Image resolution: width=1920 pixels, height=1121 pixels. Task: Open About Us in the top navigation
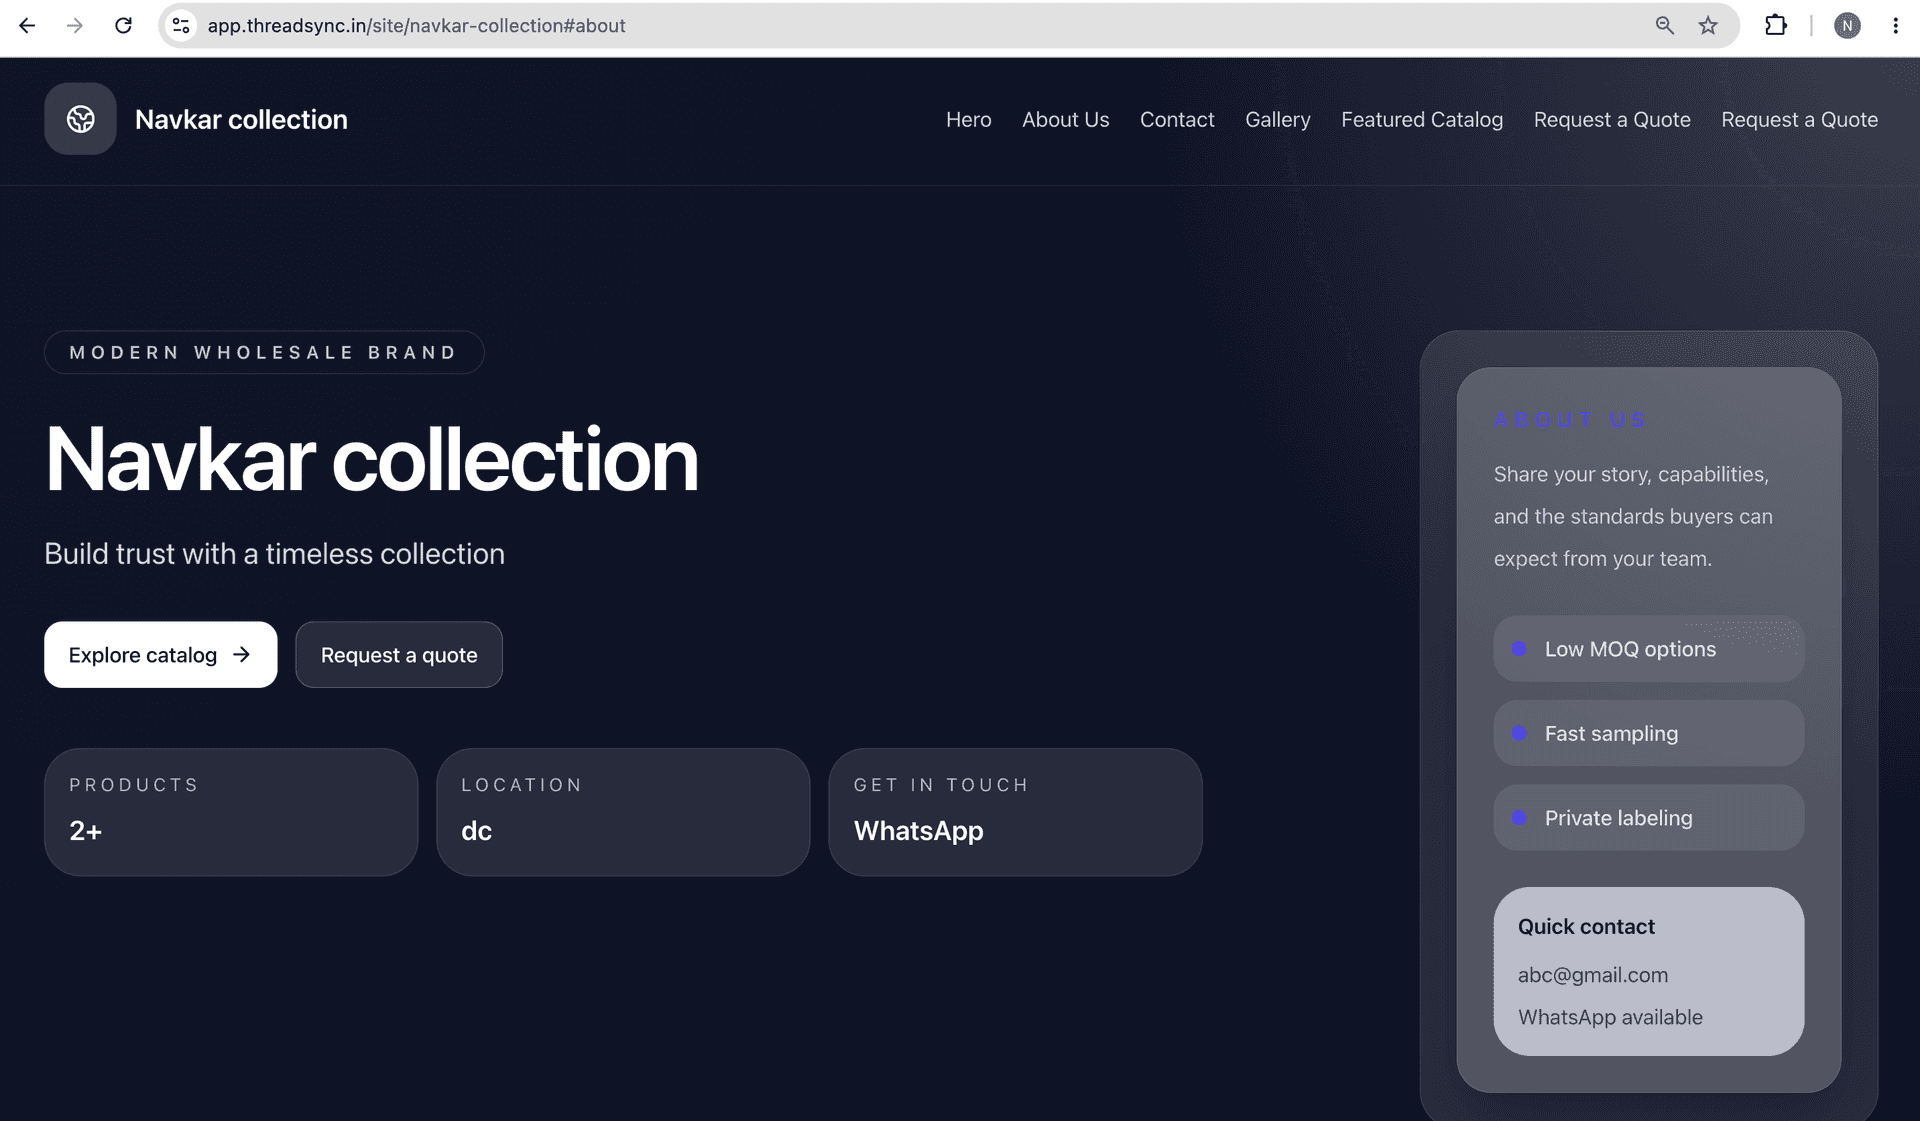click(x=1065, y=120)
